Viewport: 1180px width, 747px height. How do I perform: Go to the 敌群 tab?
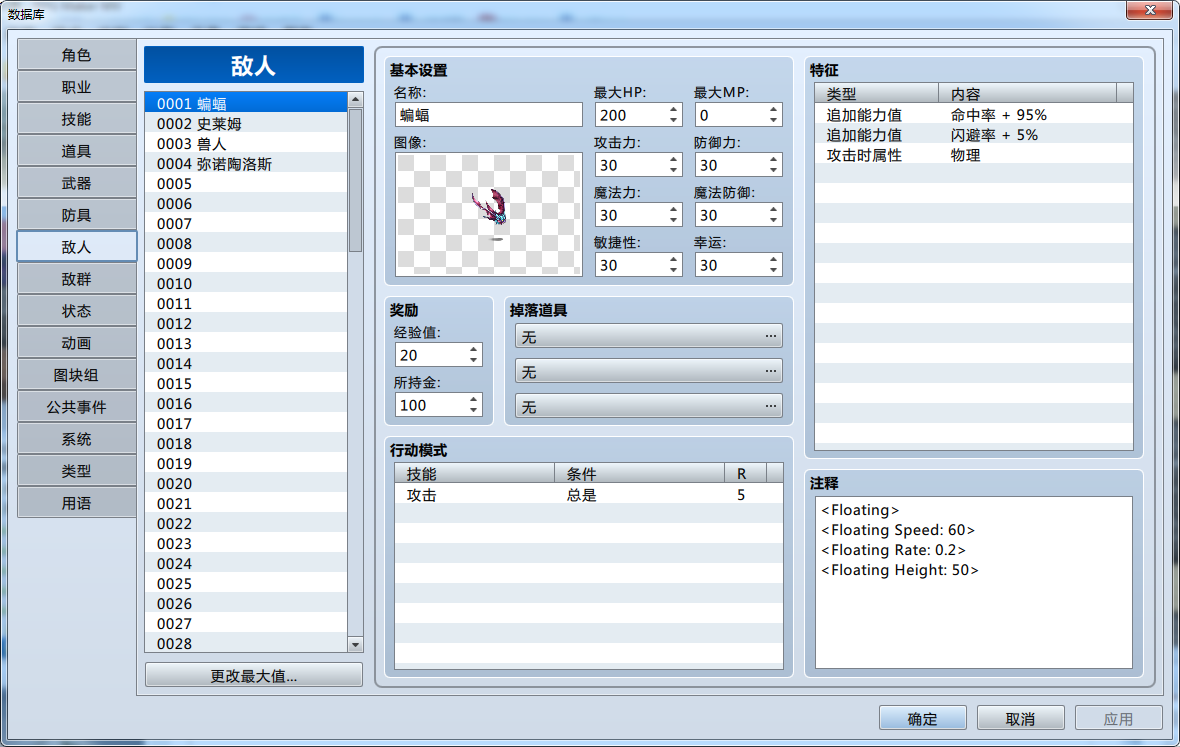[76, 279]
